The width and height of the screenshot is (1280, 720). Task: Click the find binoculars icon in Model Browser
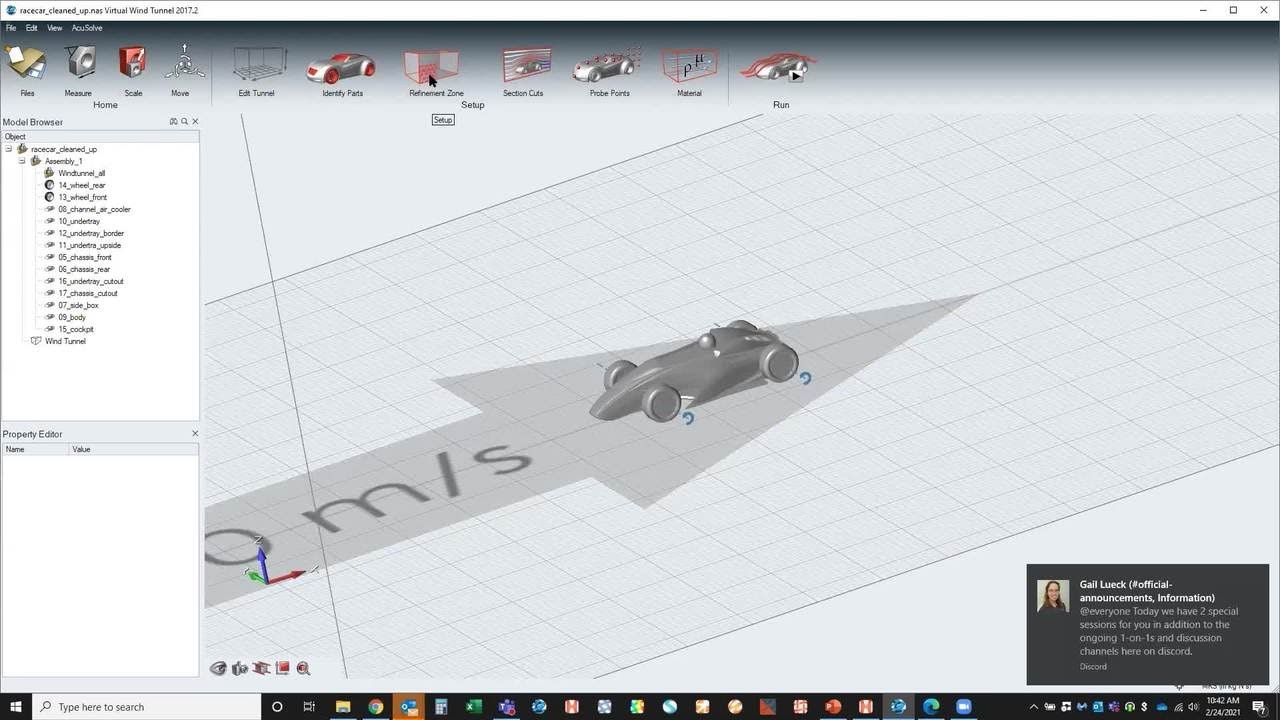(x=173, y=122)
